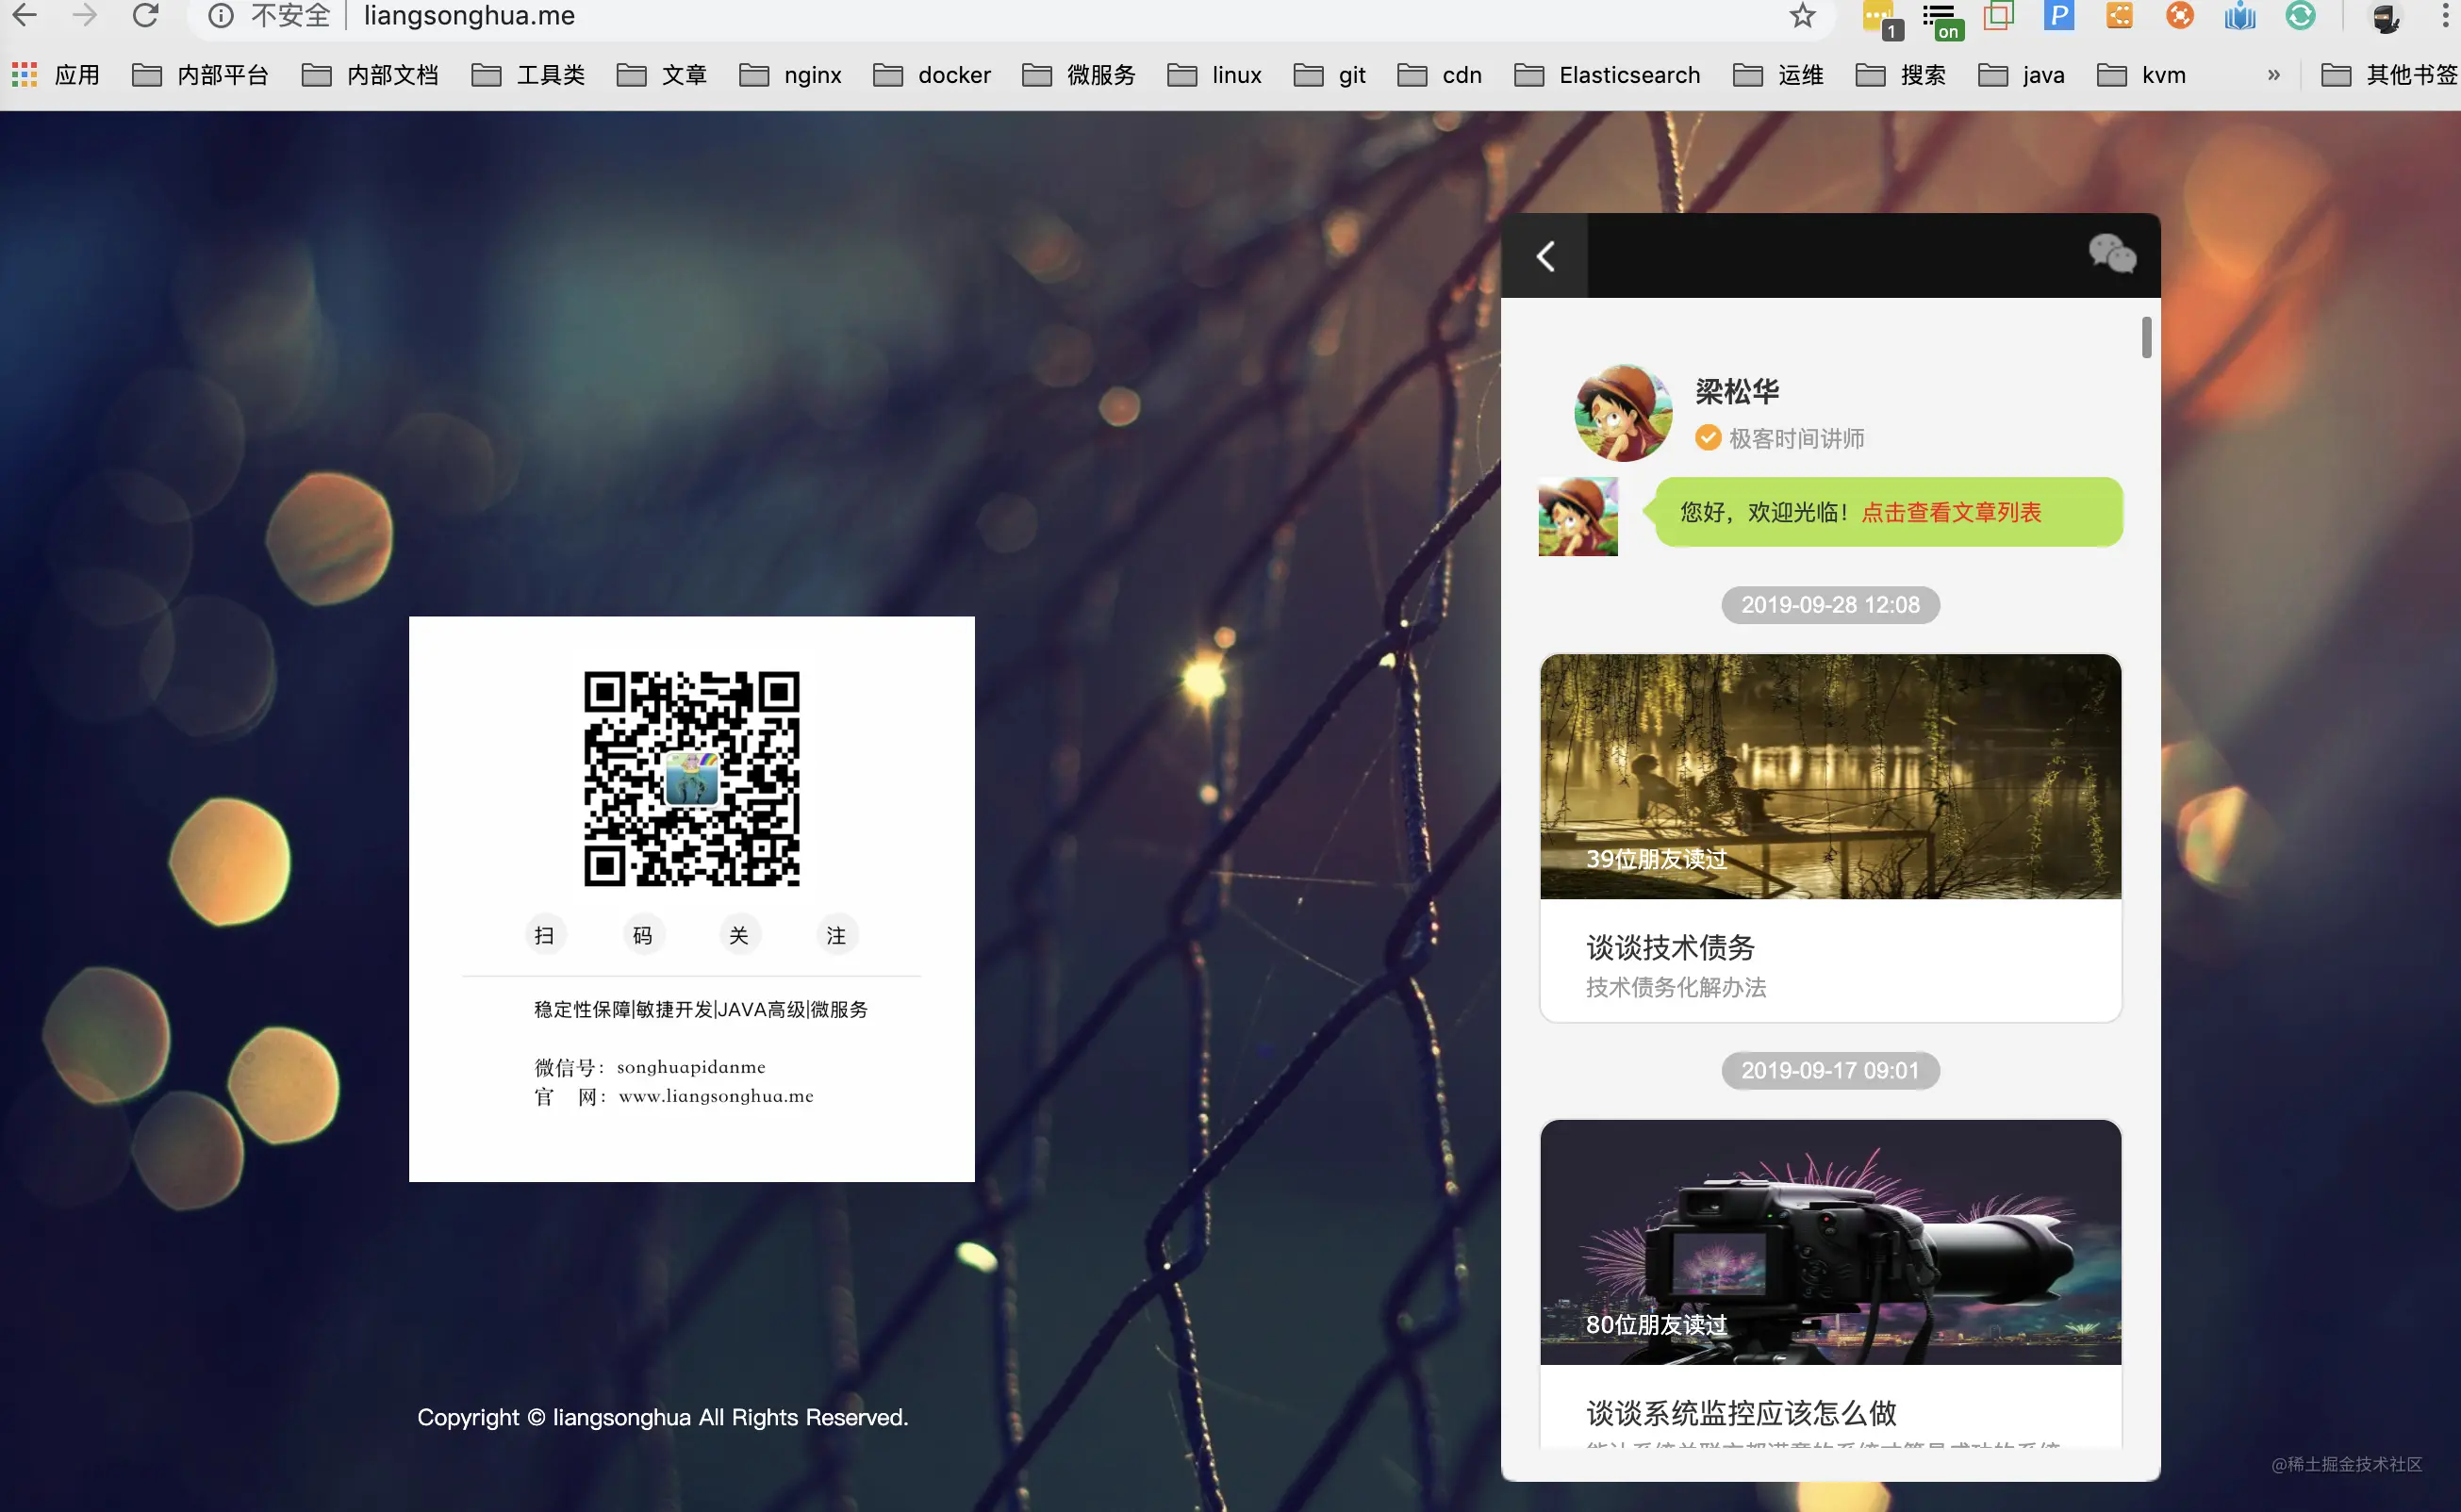The width and height of the screenshot is (2461, 1512).
Task: Go back using the browser back arrow
Action: 24,15
